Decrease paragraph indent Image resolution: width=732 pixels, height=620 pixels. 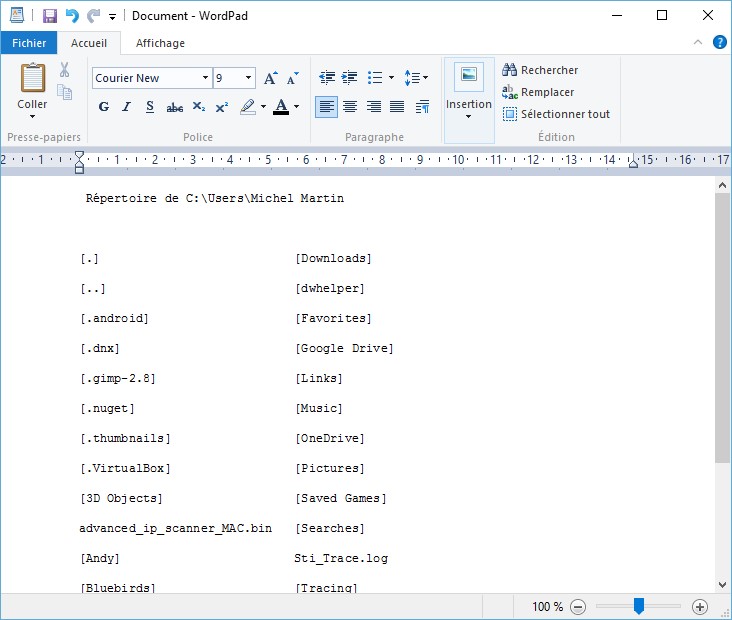(x=326, y=78)
